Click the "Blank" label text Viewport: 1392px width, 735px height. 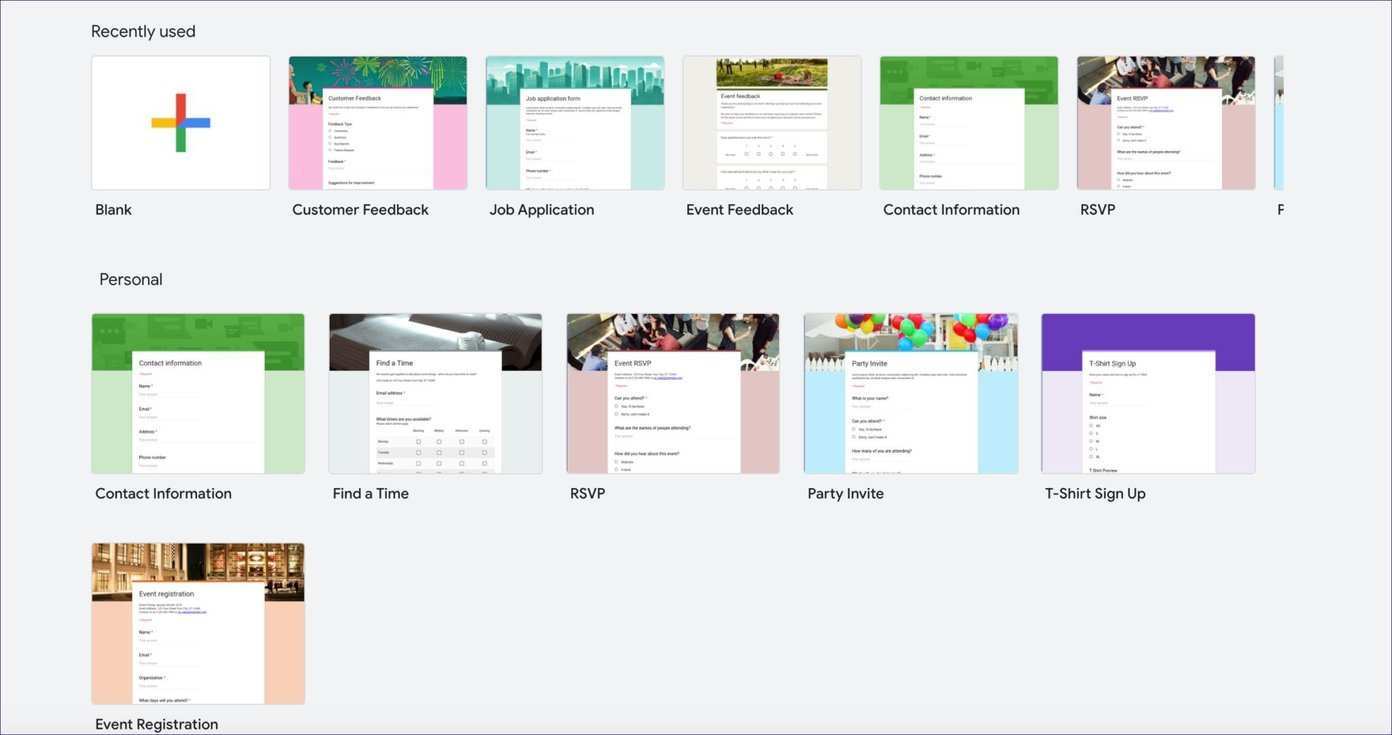(x=114, y=210)
